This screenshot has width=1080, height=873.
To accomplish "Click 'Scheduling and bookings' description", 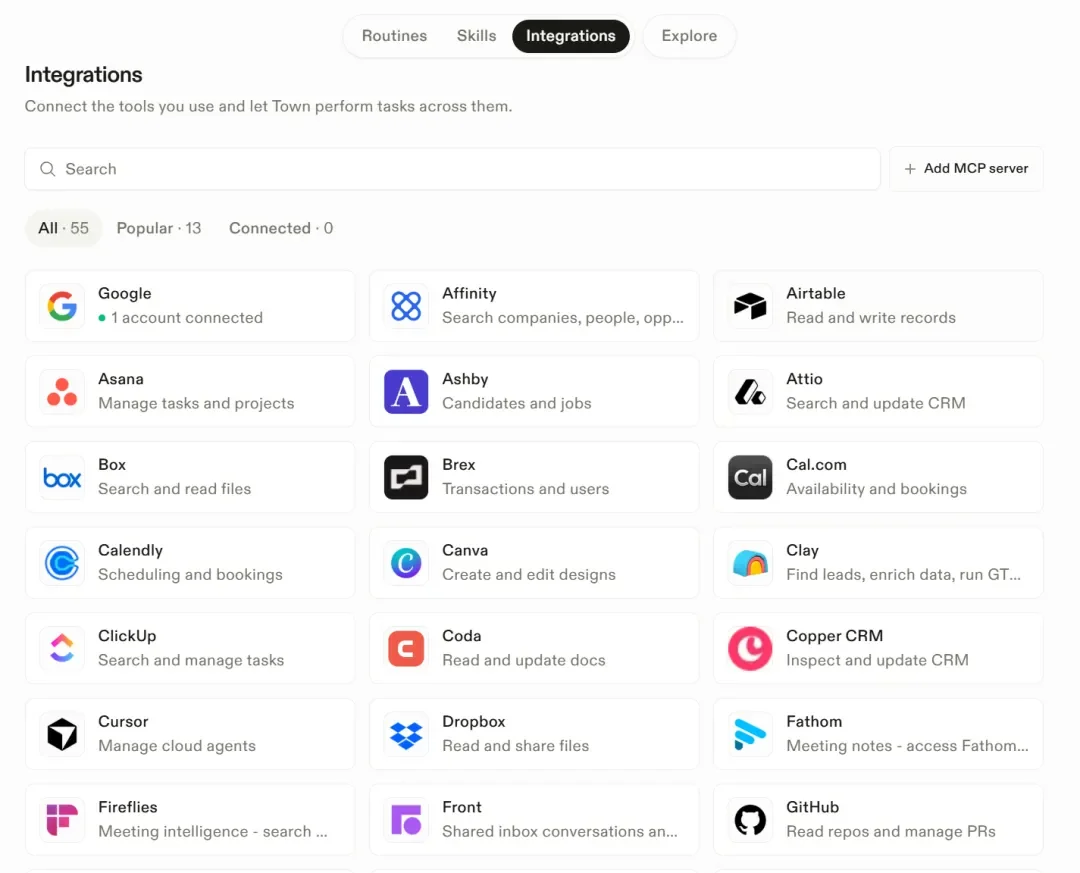I will pyautogui.click(x=190, y=575).
